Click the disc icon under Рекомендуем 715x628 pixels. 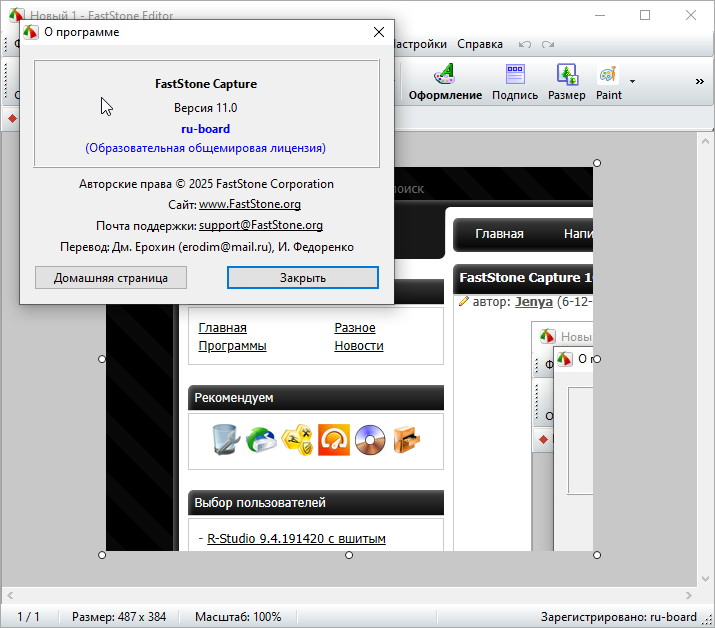tap(370, 440)
